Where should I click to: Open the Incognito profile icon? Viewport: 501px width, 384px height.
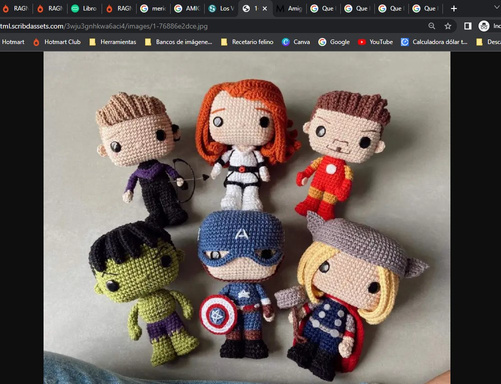pos(484,26)
